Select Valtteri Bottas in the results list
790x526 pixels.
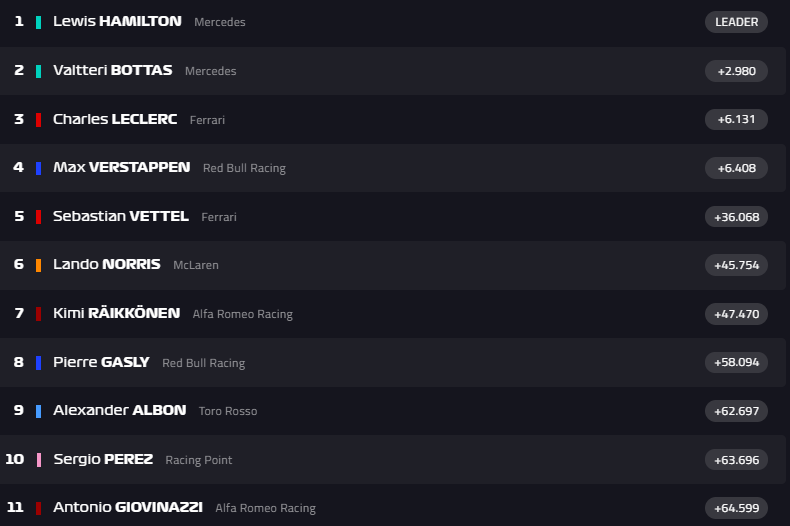pos(112,70)
